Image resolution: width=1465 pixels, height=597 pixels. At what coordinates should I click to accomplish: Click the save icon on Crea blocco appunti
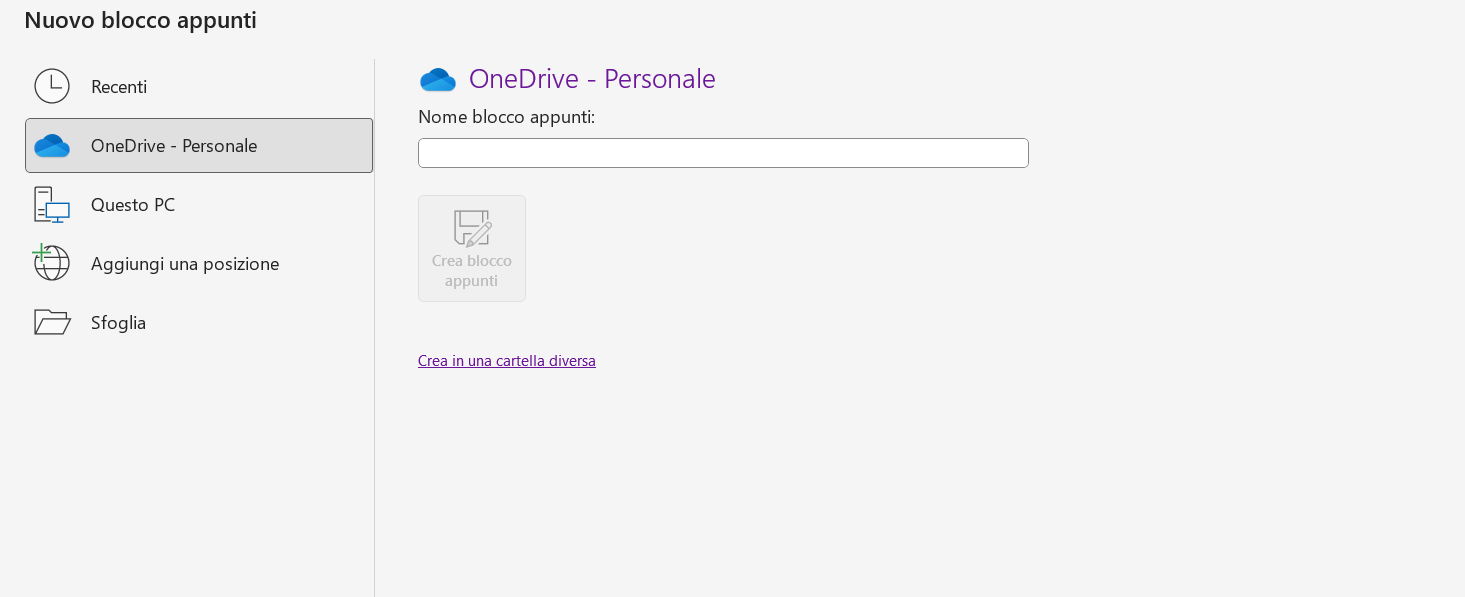[472, 228]
